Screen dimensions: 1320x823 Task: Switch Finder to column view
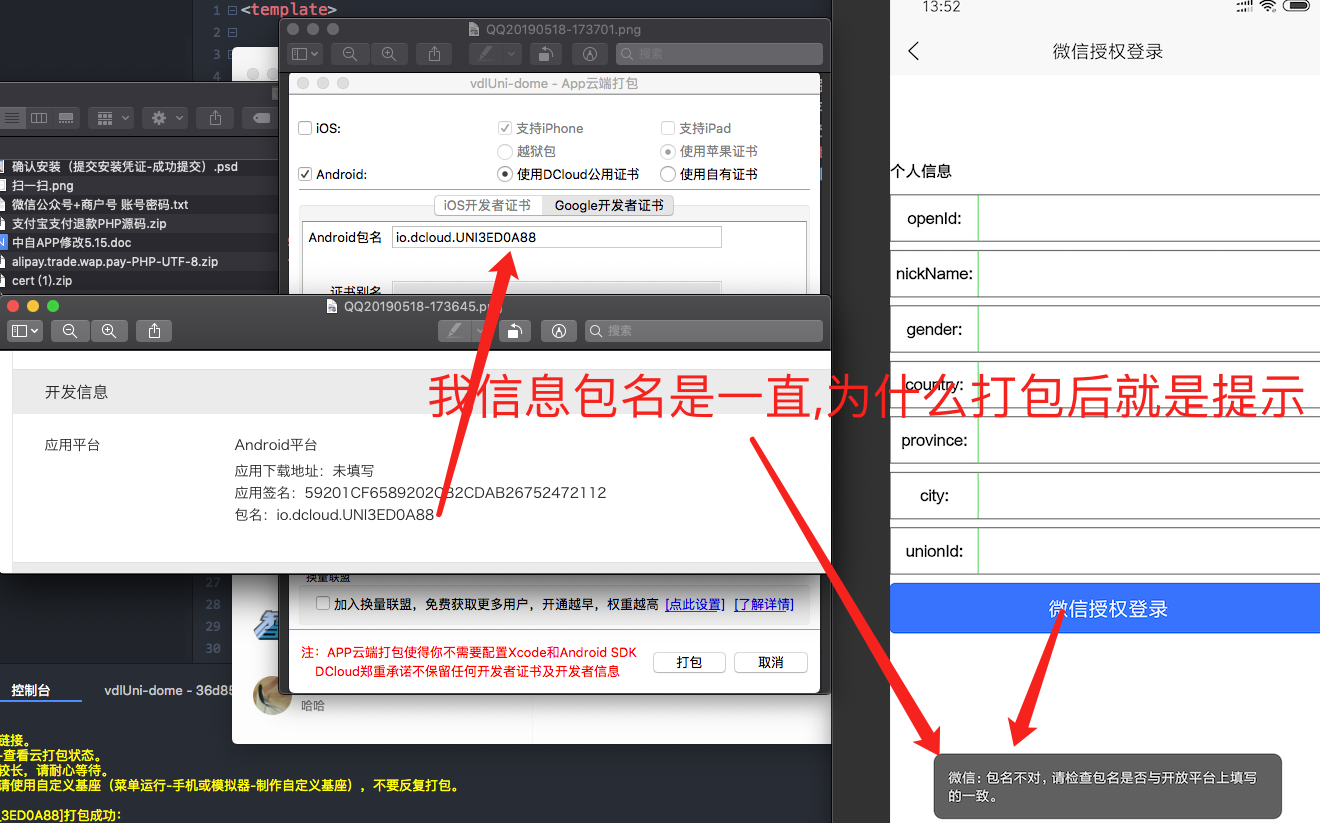[39, 118]
